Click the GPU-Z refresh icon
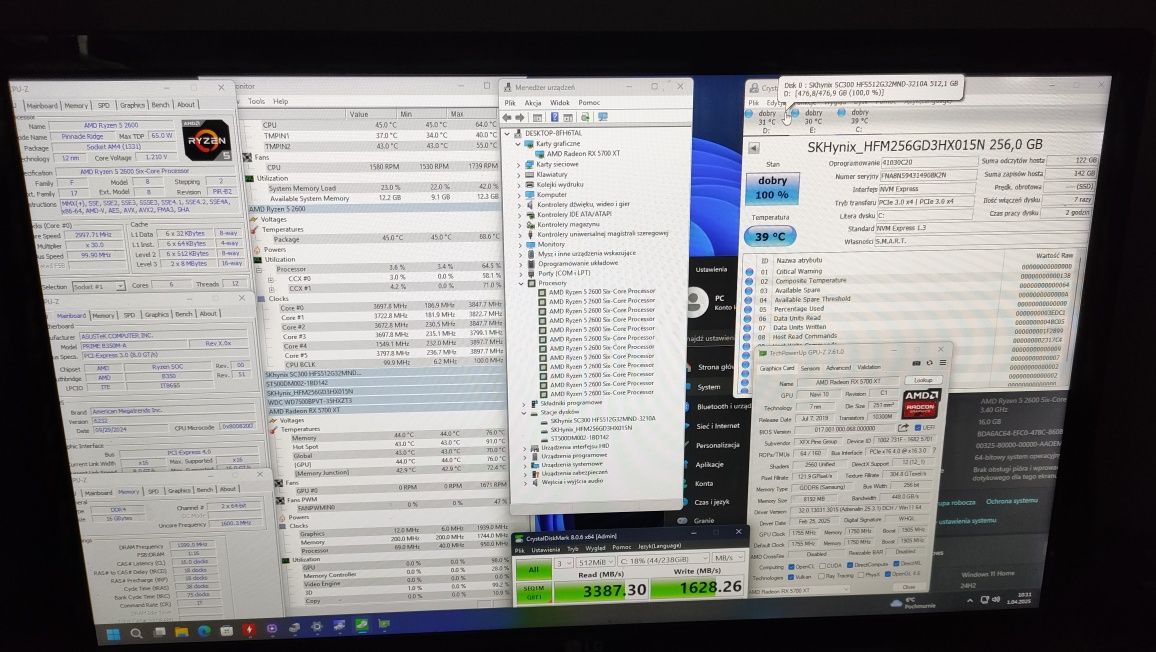The width and height of the screenshot is (1156, 652). coord(929,363)
